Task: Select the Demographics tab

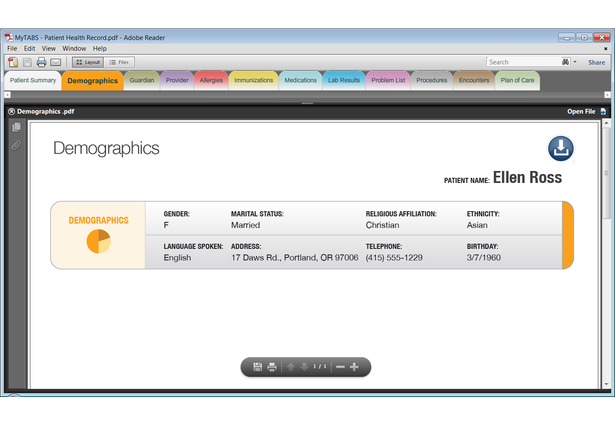Action: tap(93, 81)
